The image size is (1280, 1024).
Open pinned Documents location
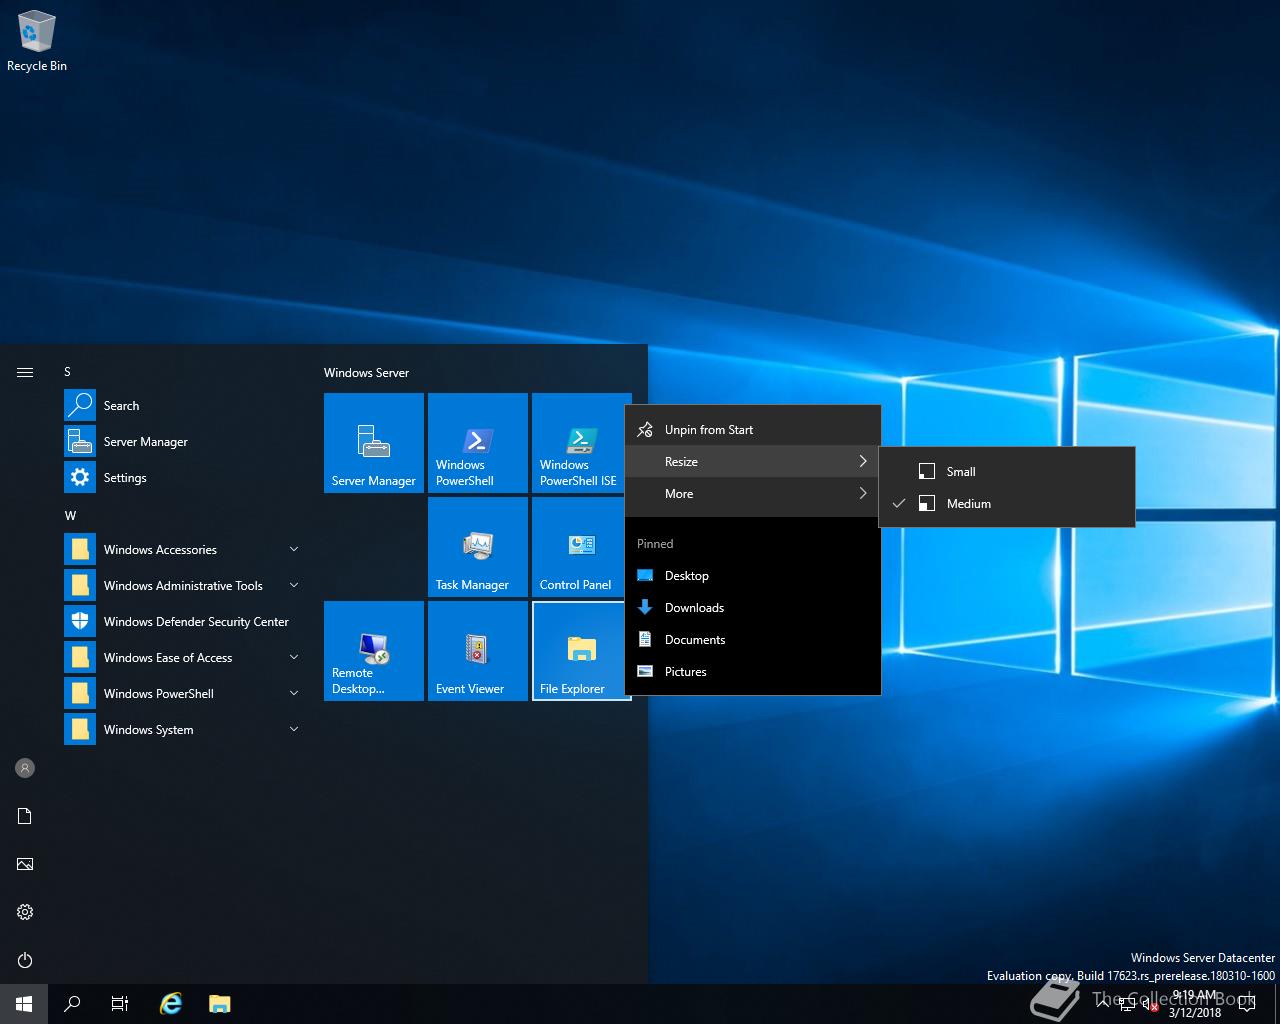tap(753, 639)
